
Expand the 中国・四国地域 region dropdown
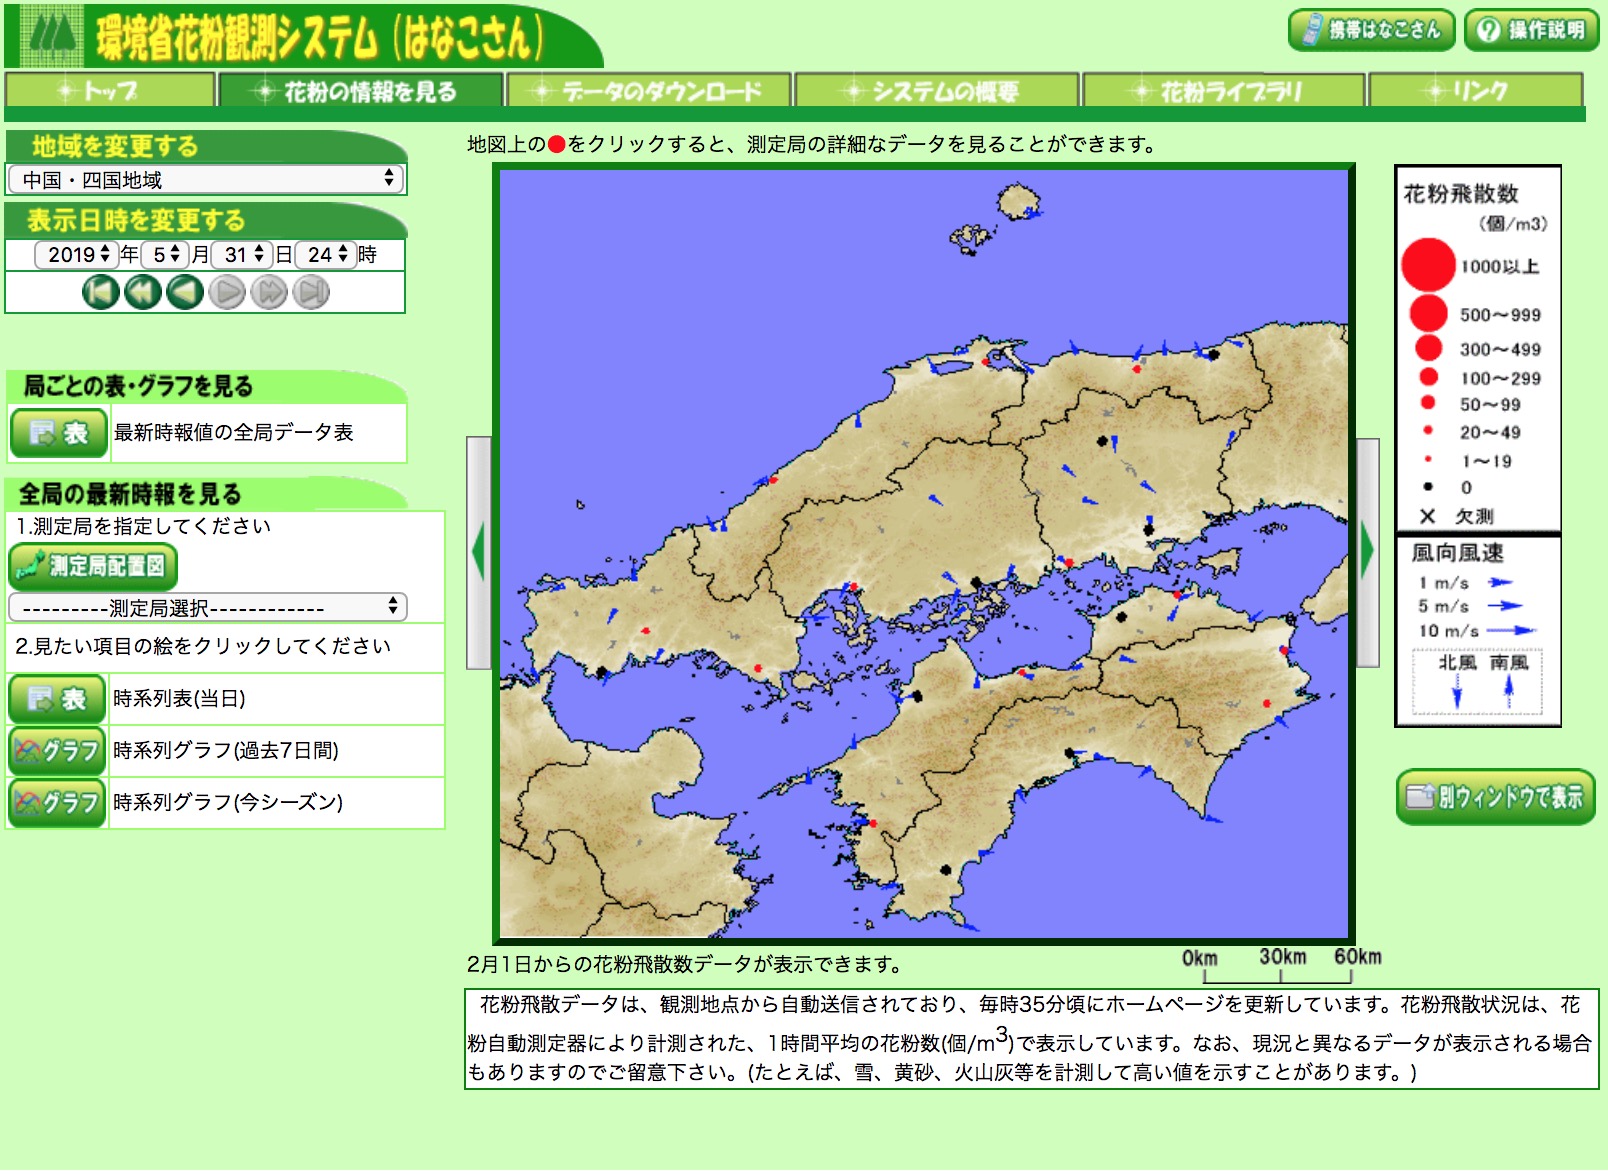tap(206, 180)
